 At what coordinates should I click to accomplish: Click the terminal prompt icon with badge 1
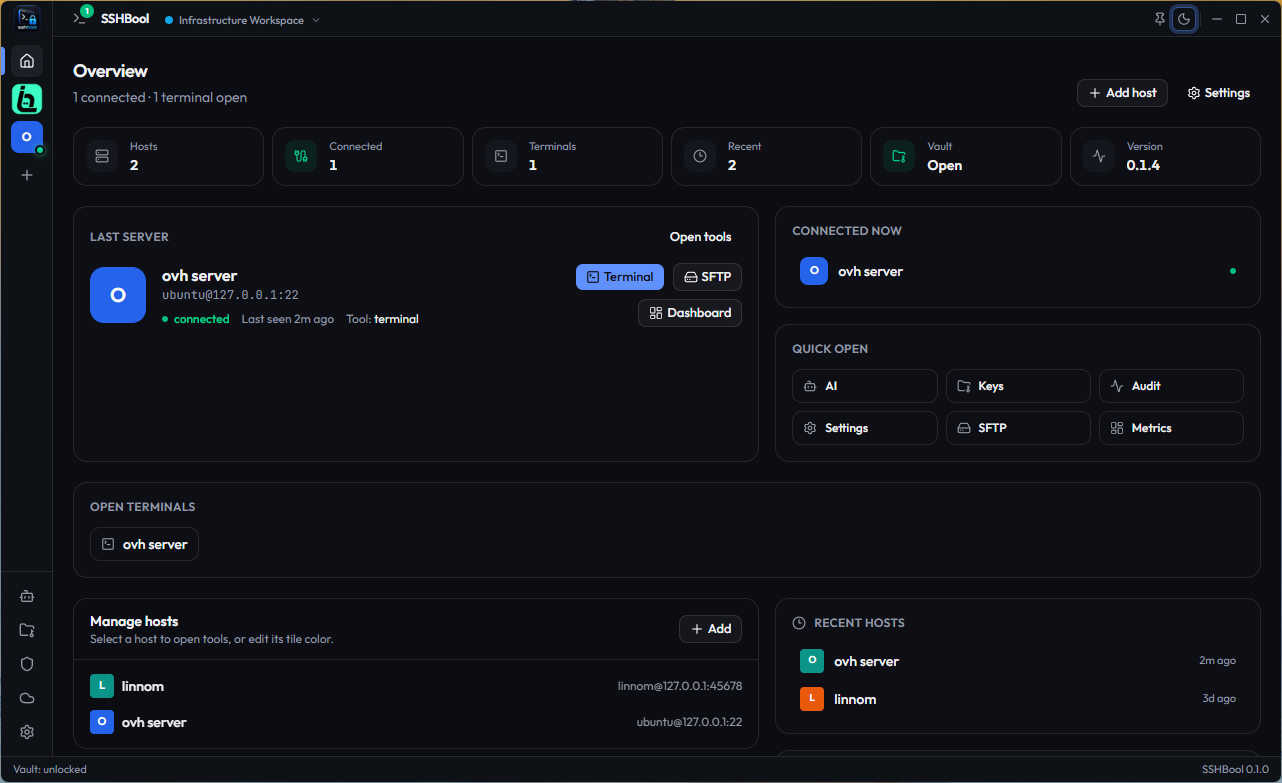tap(81, 18)
